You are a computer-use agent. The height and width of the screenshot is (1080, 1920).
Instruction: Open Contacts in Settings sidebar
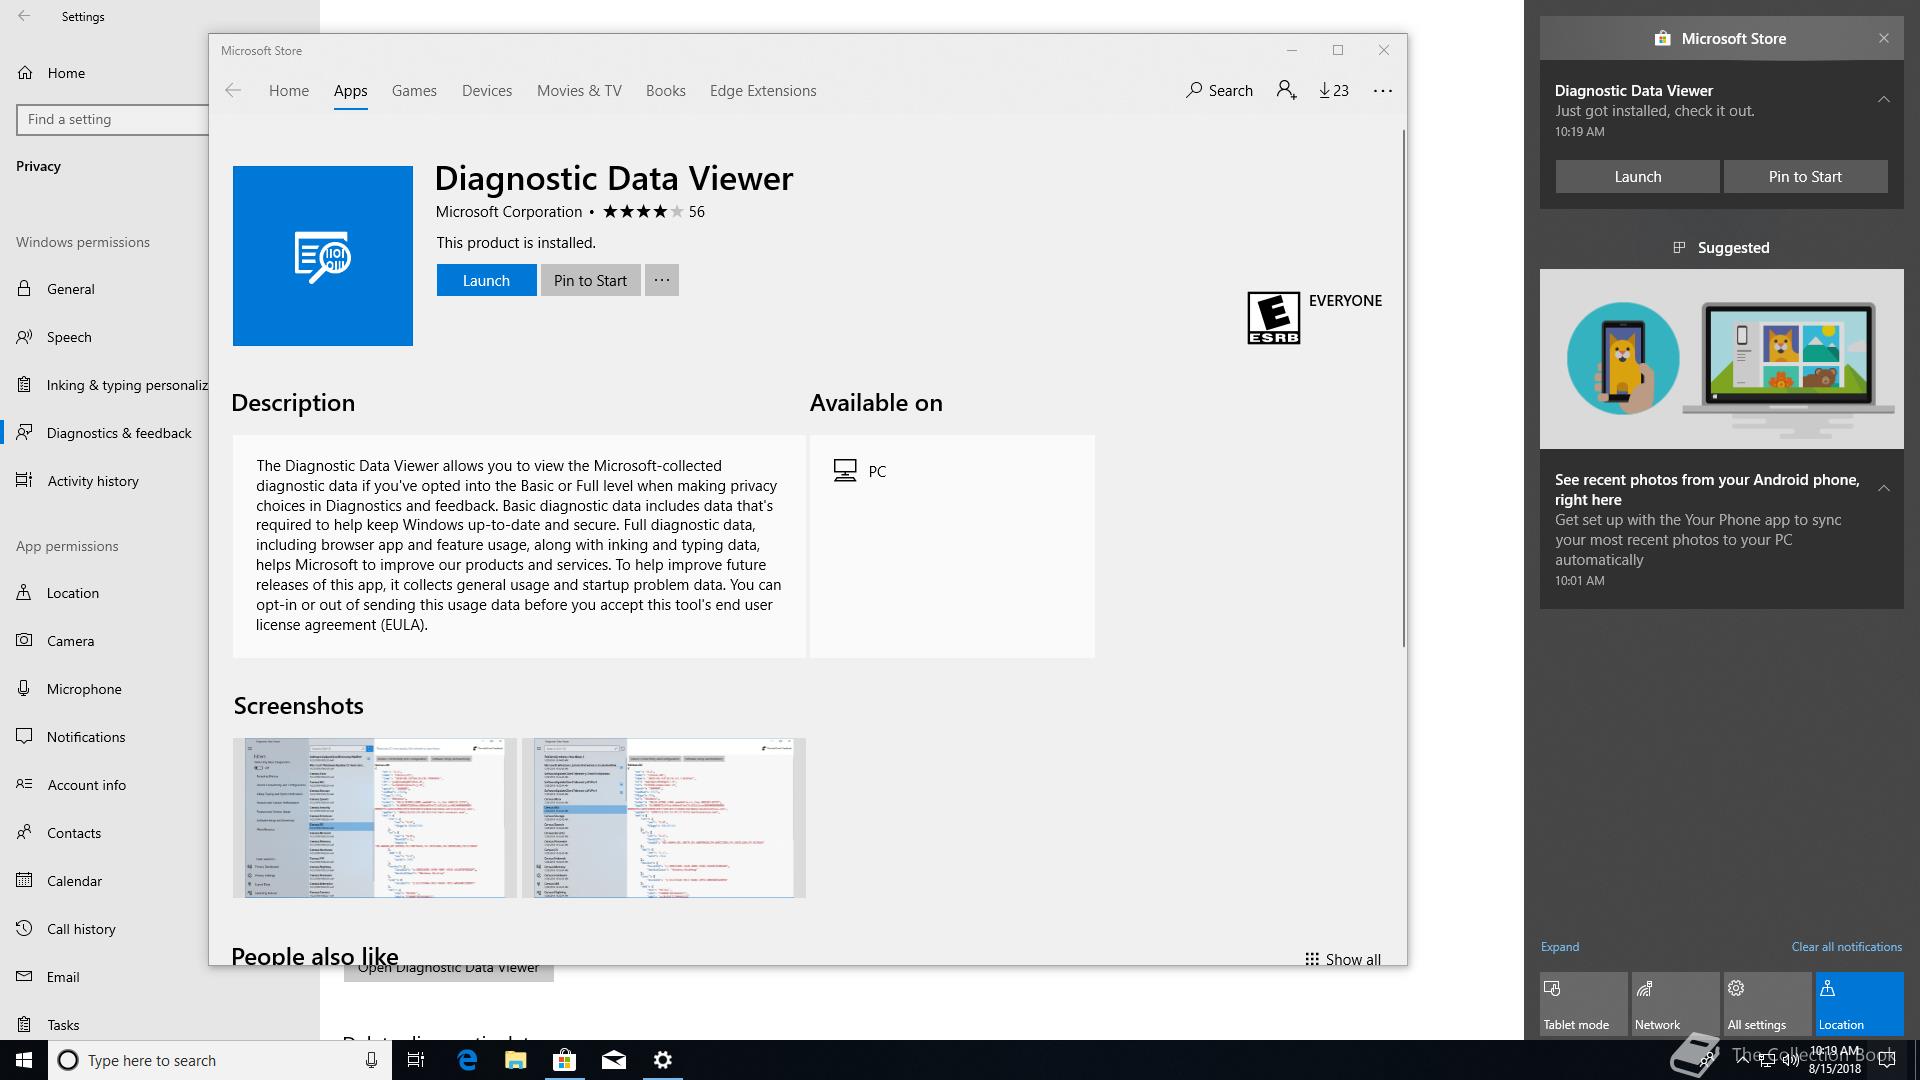[x=104, y=832]
